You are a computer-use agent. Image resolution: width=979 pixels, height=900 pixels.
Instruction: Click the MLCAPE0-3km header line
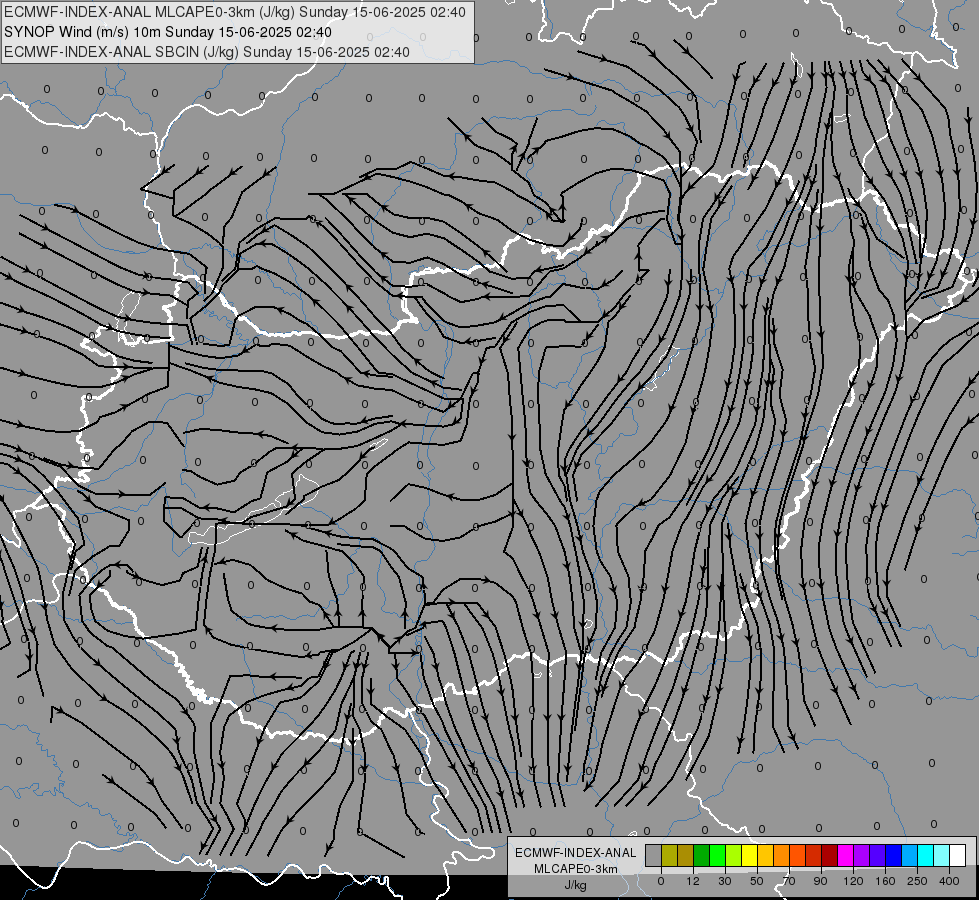(235, 12)
